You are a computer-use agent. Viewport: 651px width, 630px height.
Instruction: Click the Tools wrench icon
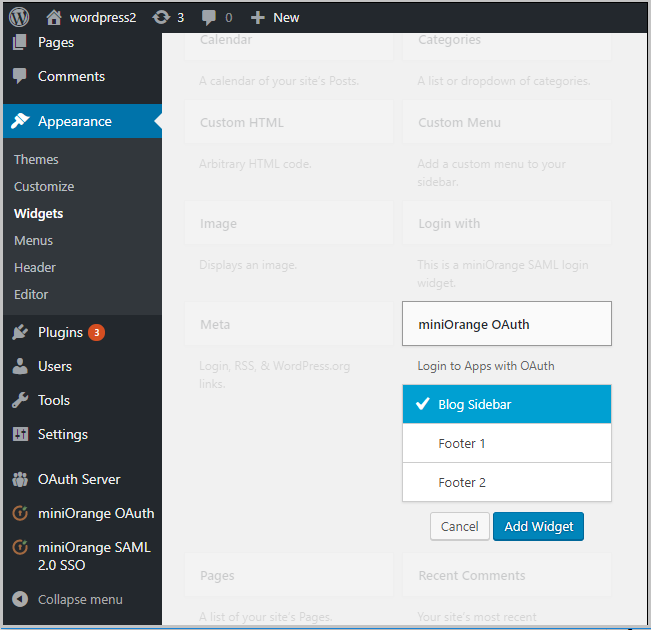[20, 400]
